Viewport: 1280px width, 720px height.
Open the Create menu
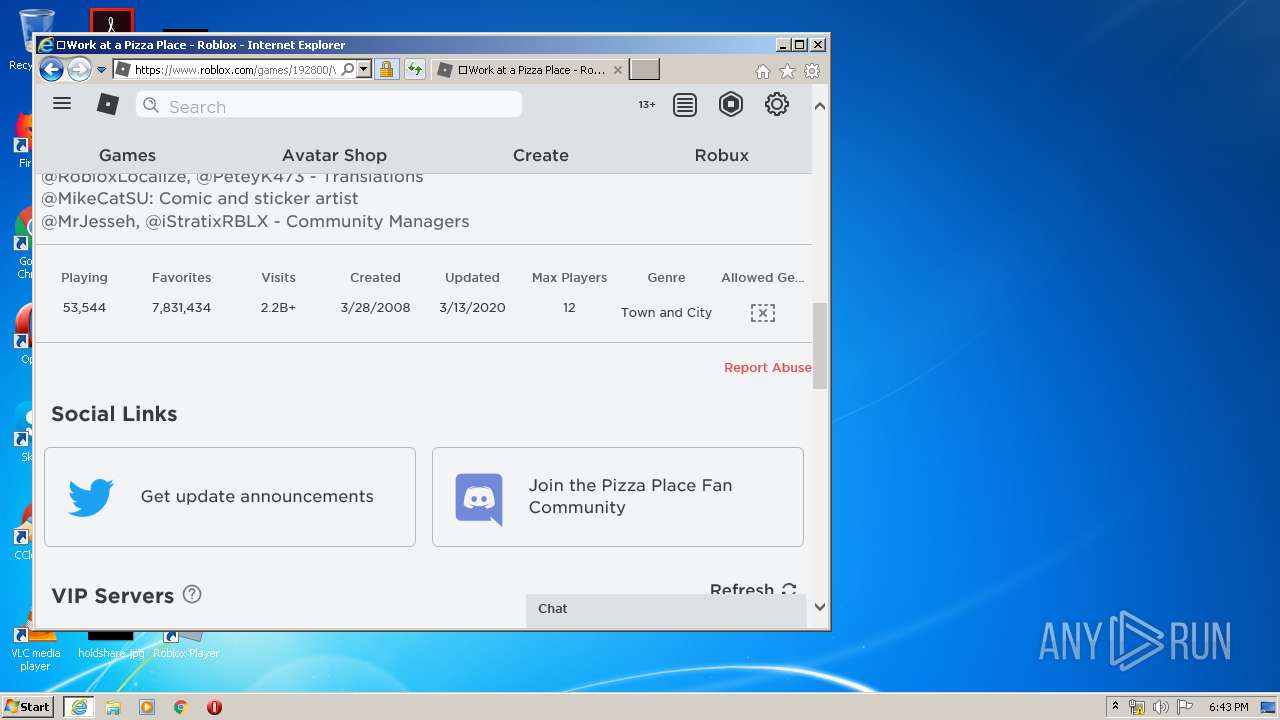541,155
